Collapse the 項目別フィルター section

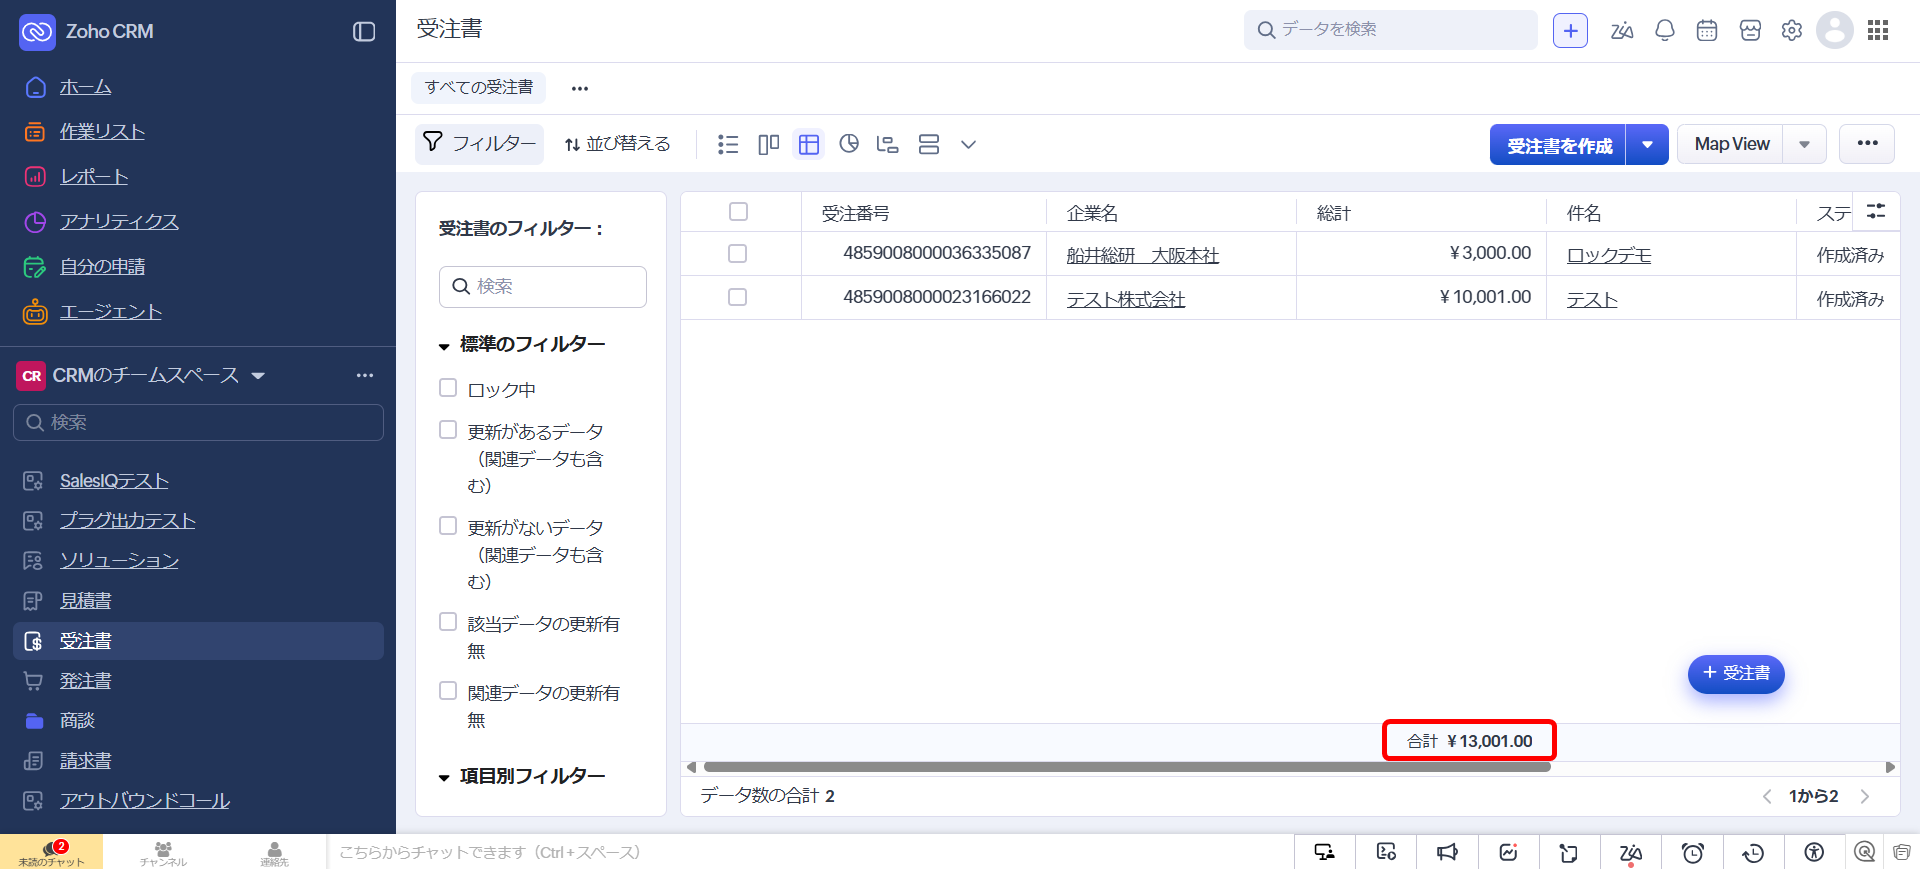(444, 777)
